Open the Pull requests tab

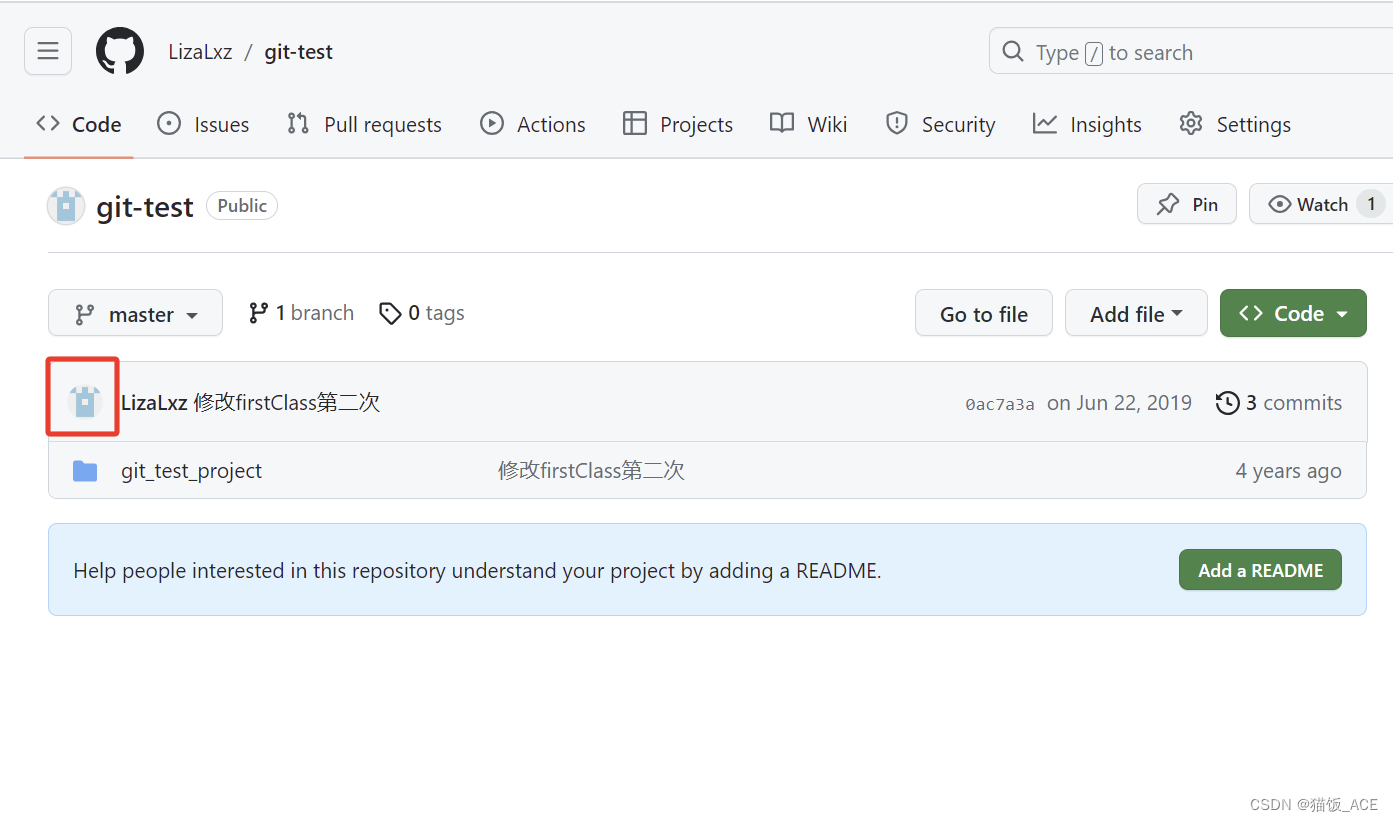point(364,124)
